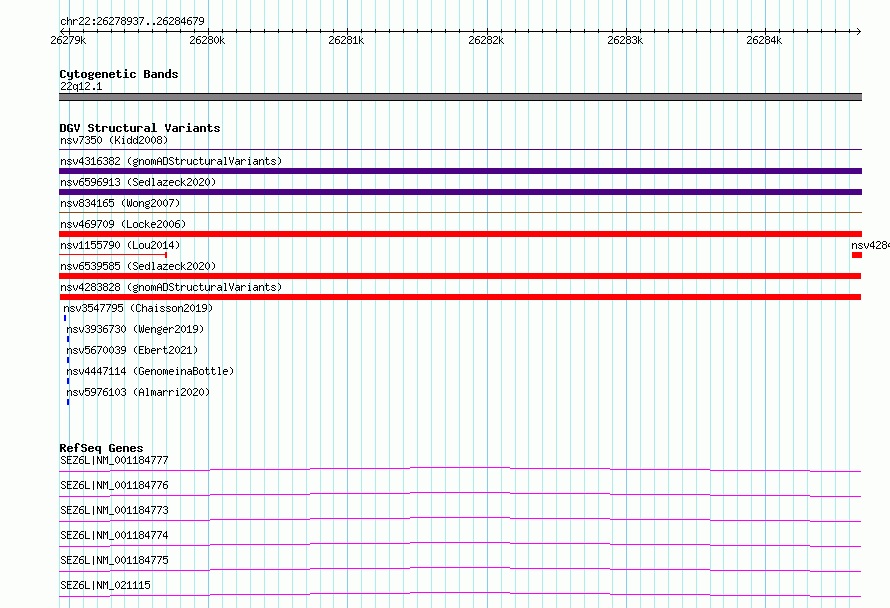890x608 pixels.
Task: Open transcript SEZ6L|NM_001184776
Action: tap(114, 485)
